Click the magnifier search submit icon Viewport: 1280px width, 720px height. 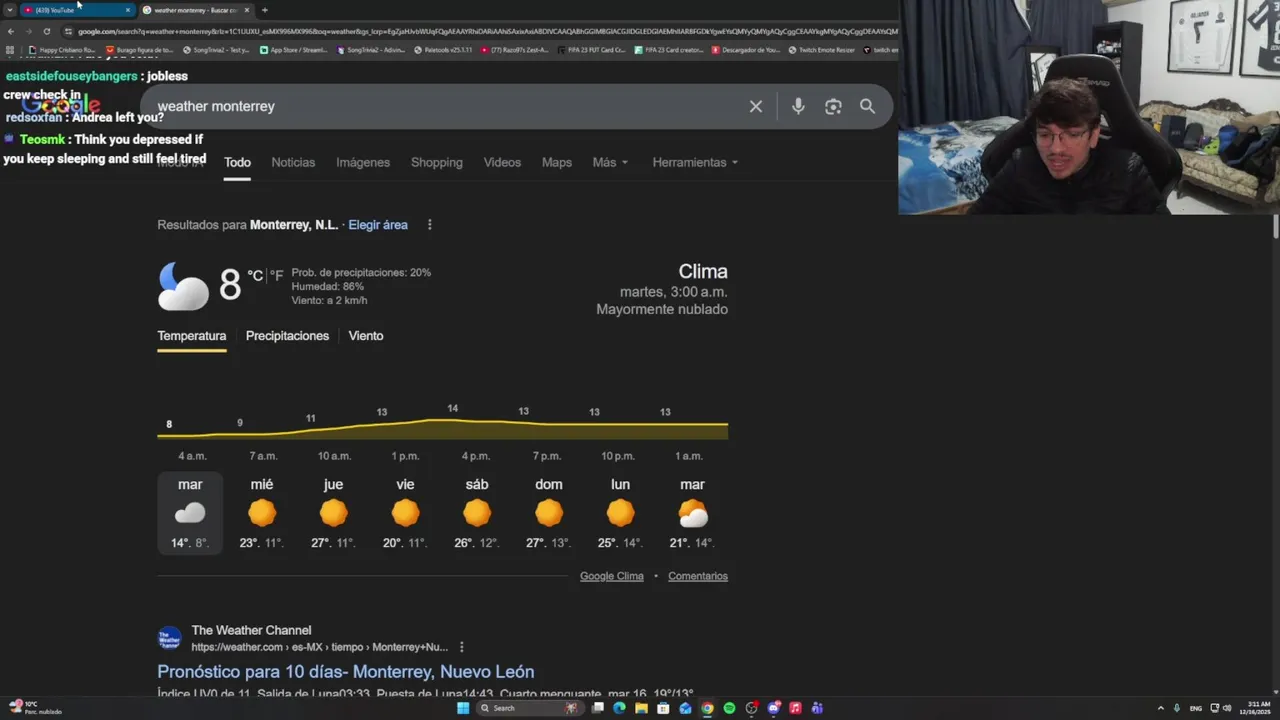coord(867,106)
